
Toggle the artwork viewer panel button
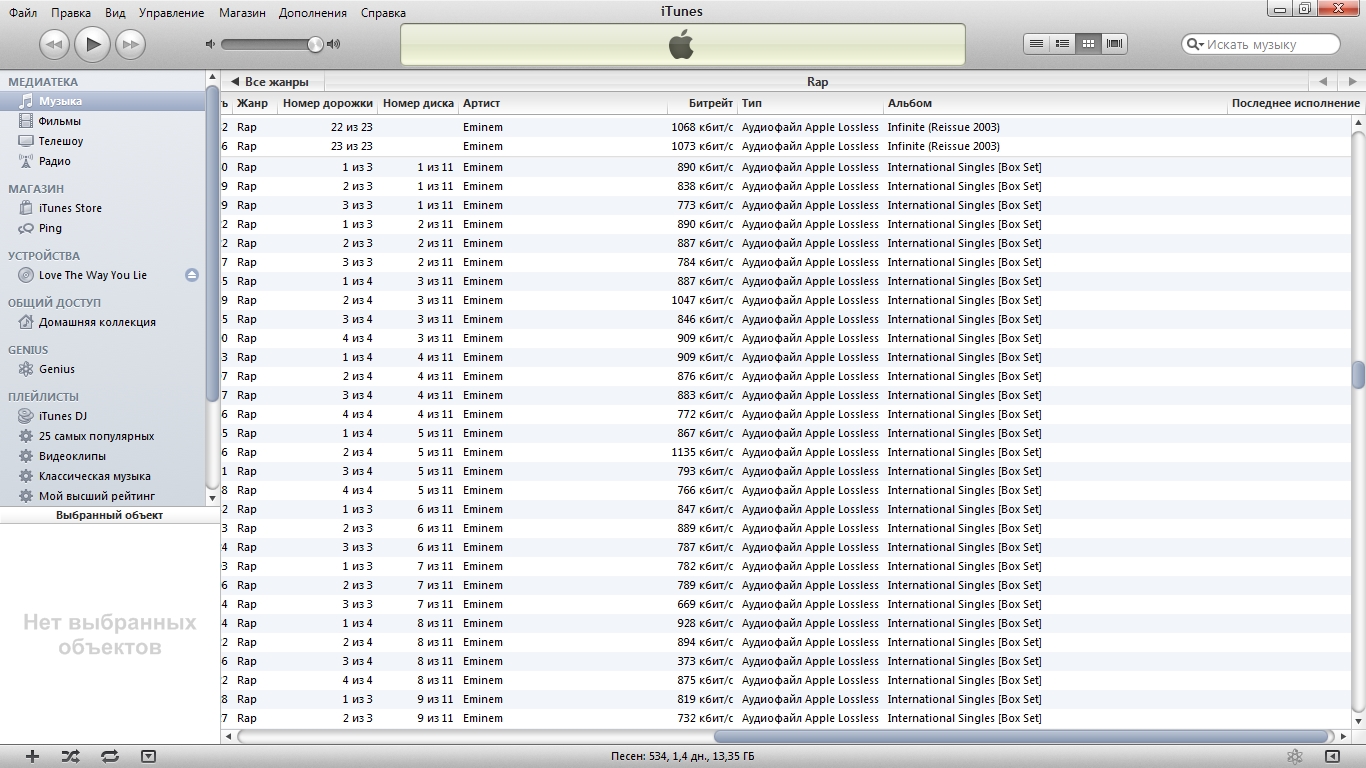148,757
